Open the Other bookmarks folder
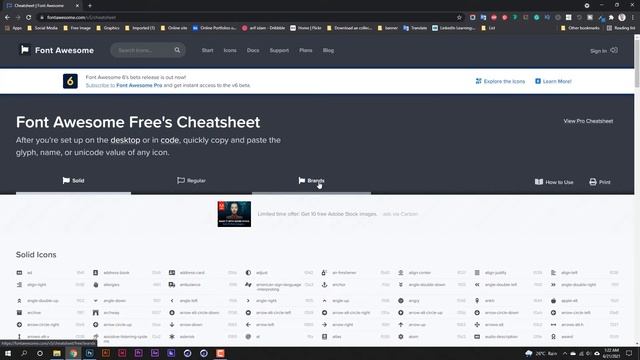 coord(580,28)
